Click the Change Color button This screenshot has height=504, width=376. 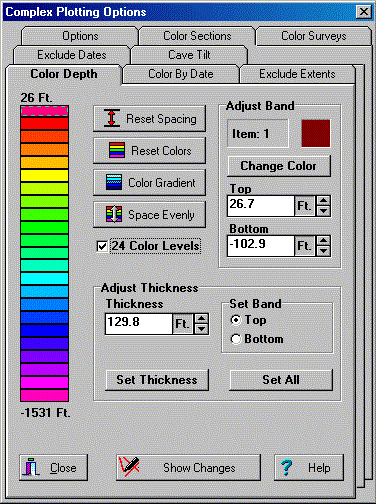coord(279,166)
